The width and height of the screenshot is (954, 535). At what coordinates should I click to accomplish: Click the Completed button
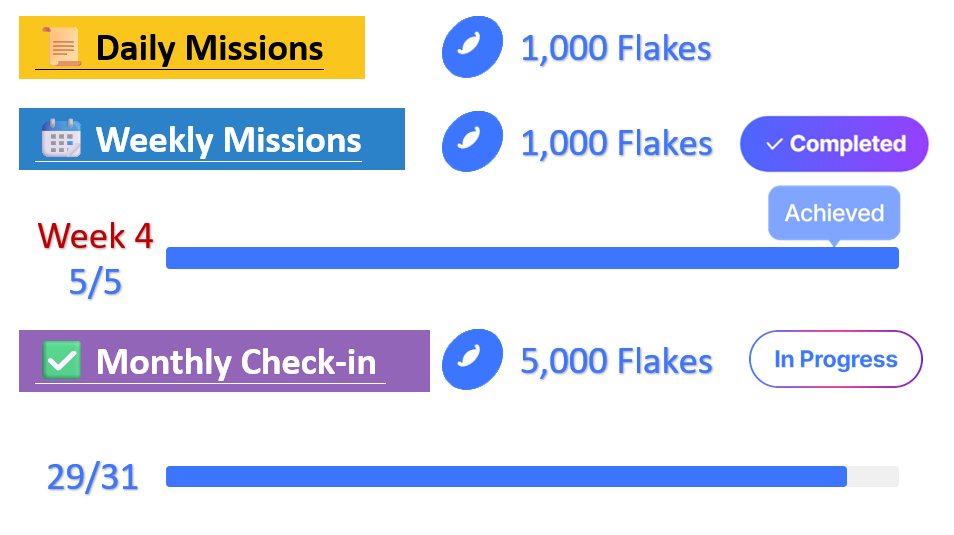834,144
